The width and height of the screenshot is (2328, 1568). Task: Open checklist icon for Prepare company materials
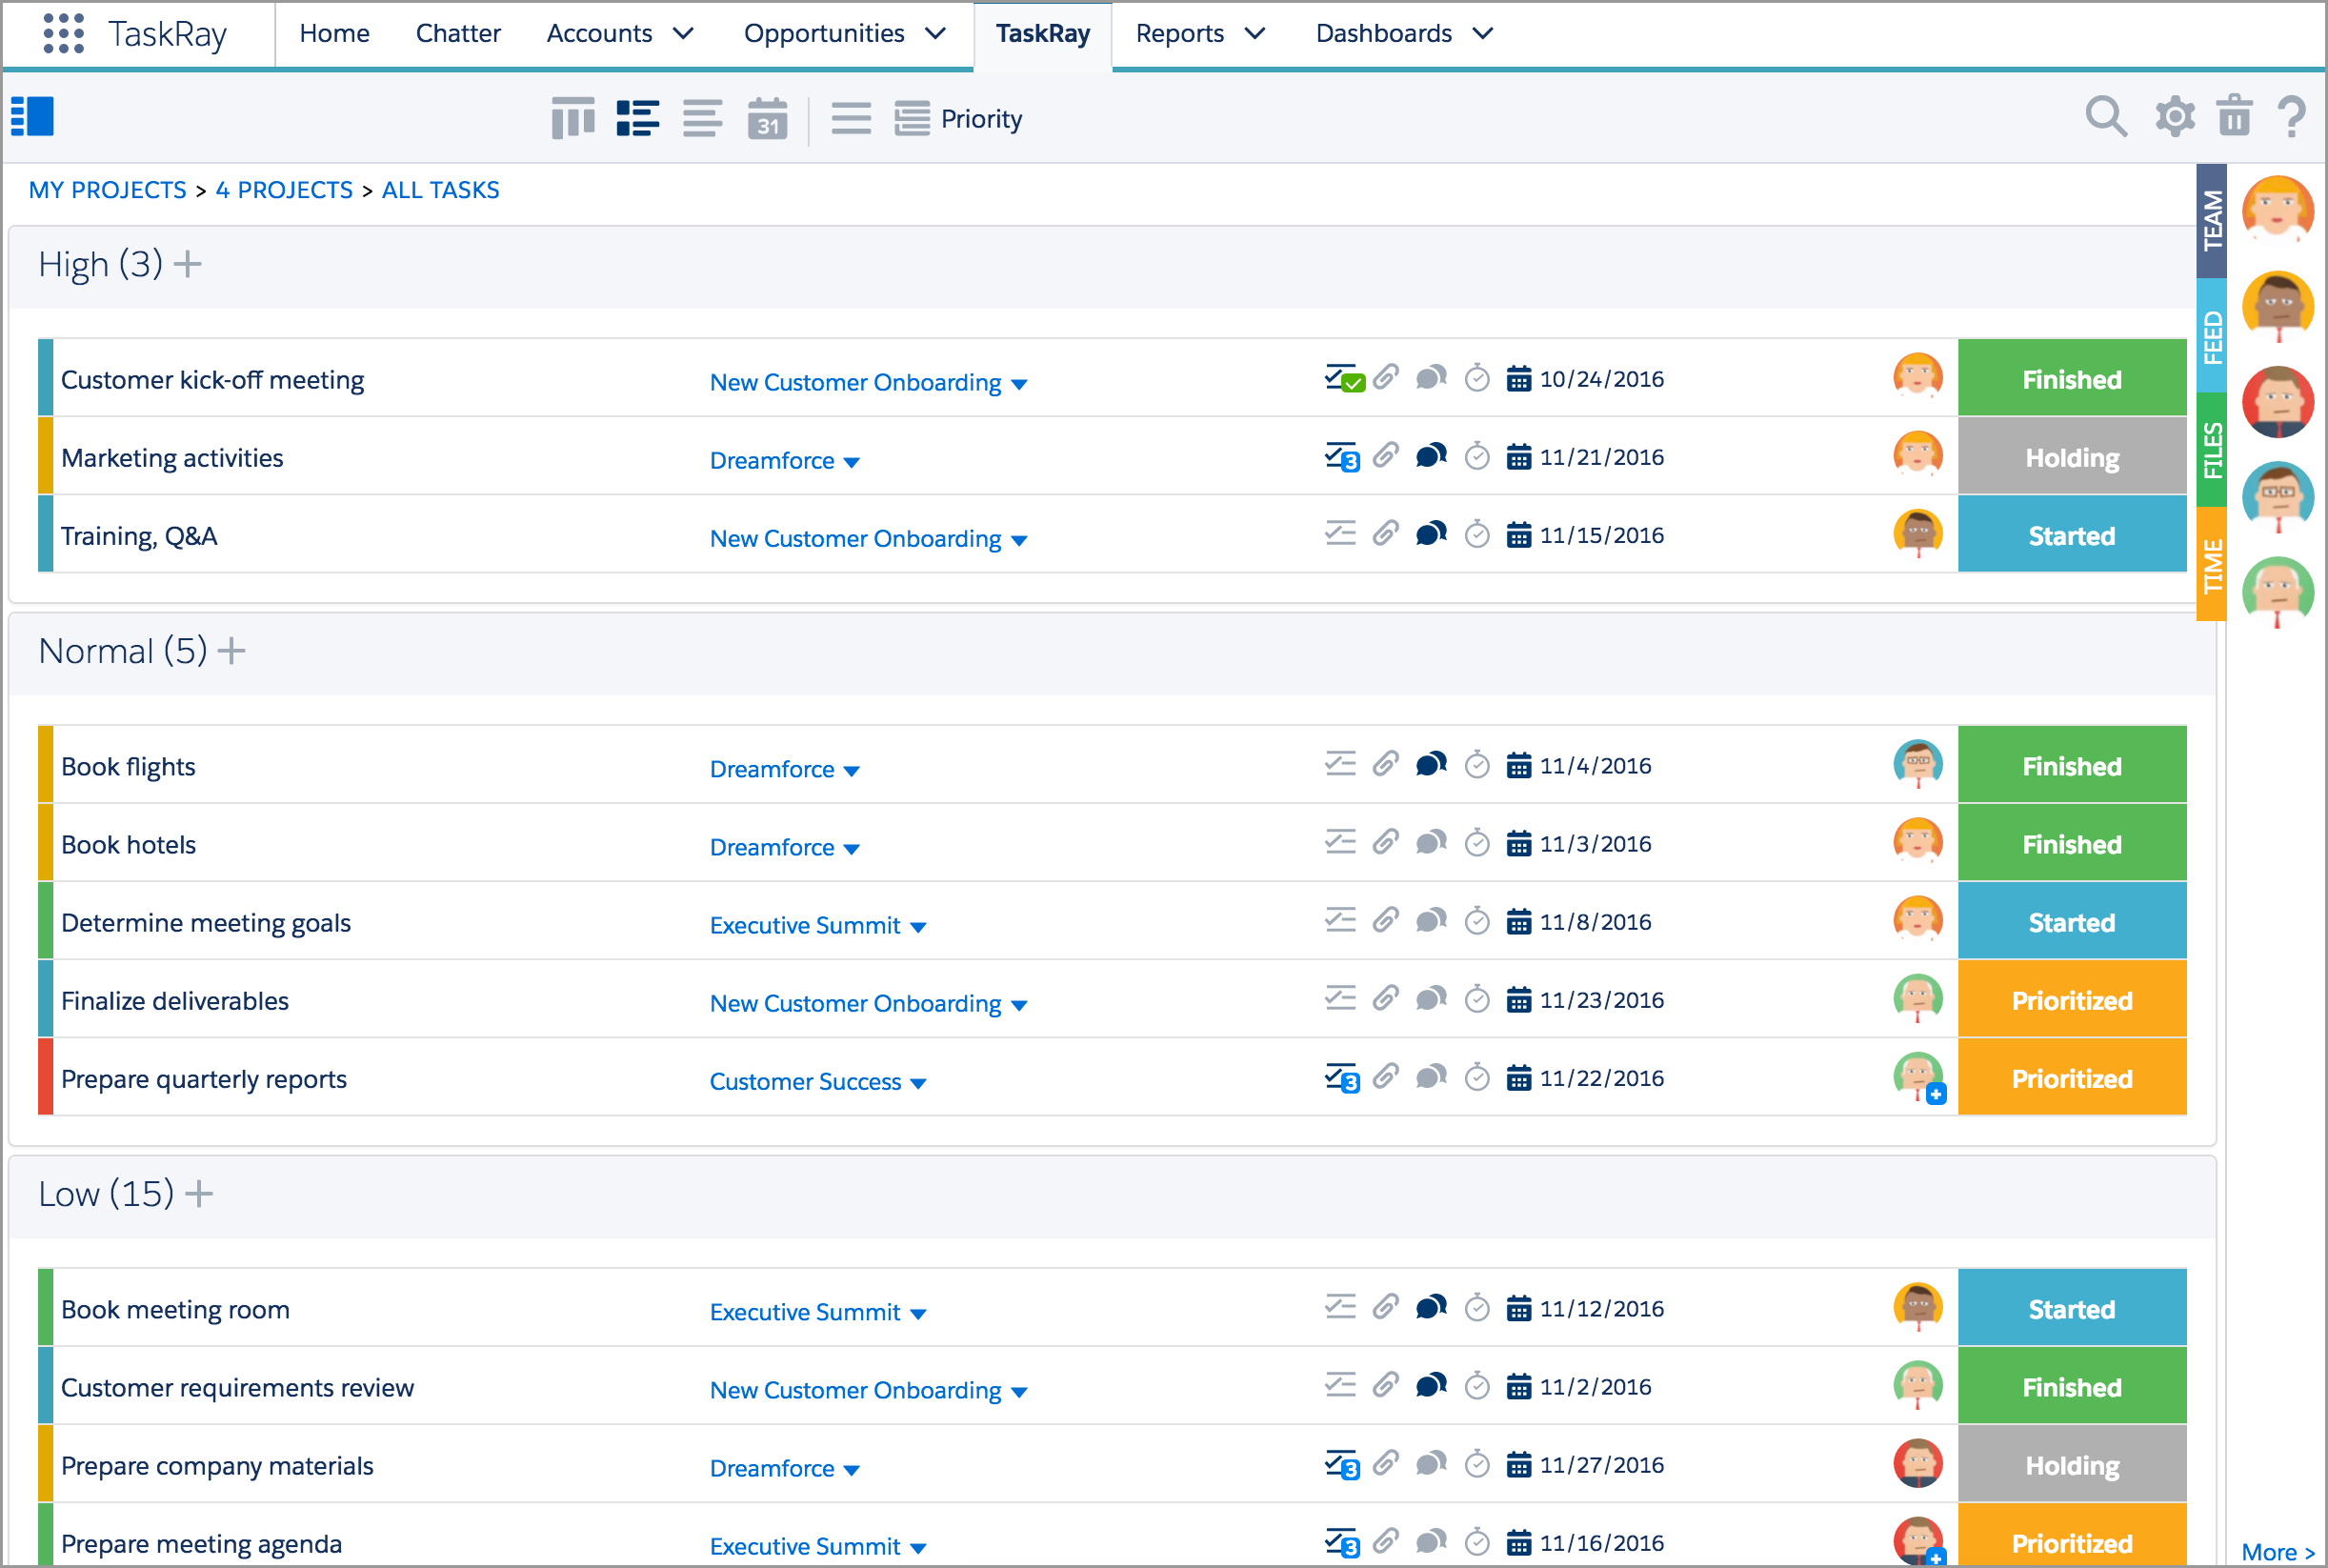[x=1342, y=1465]
